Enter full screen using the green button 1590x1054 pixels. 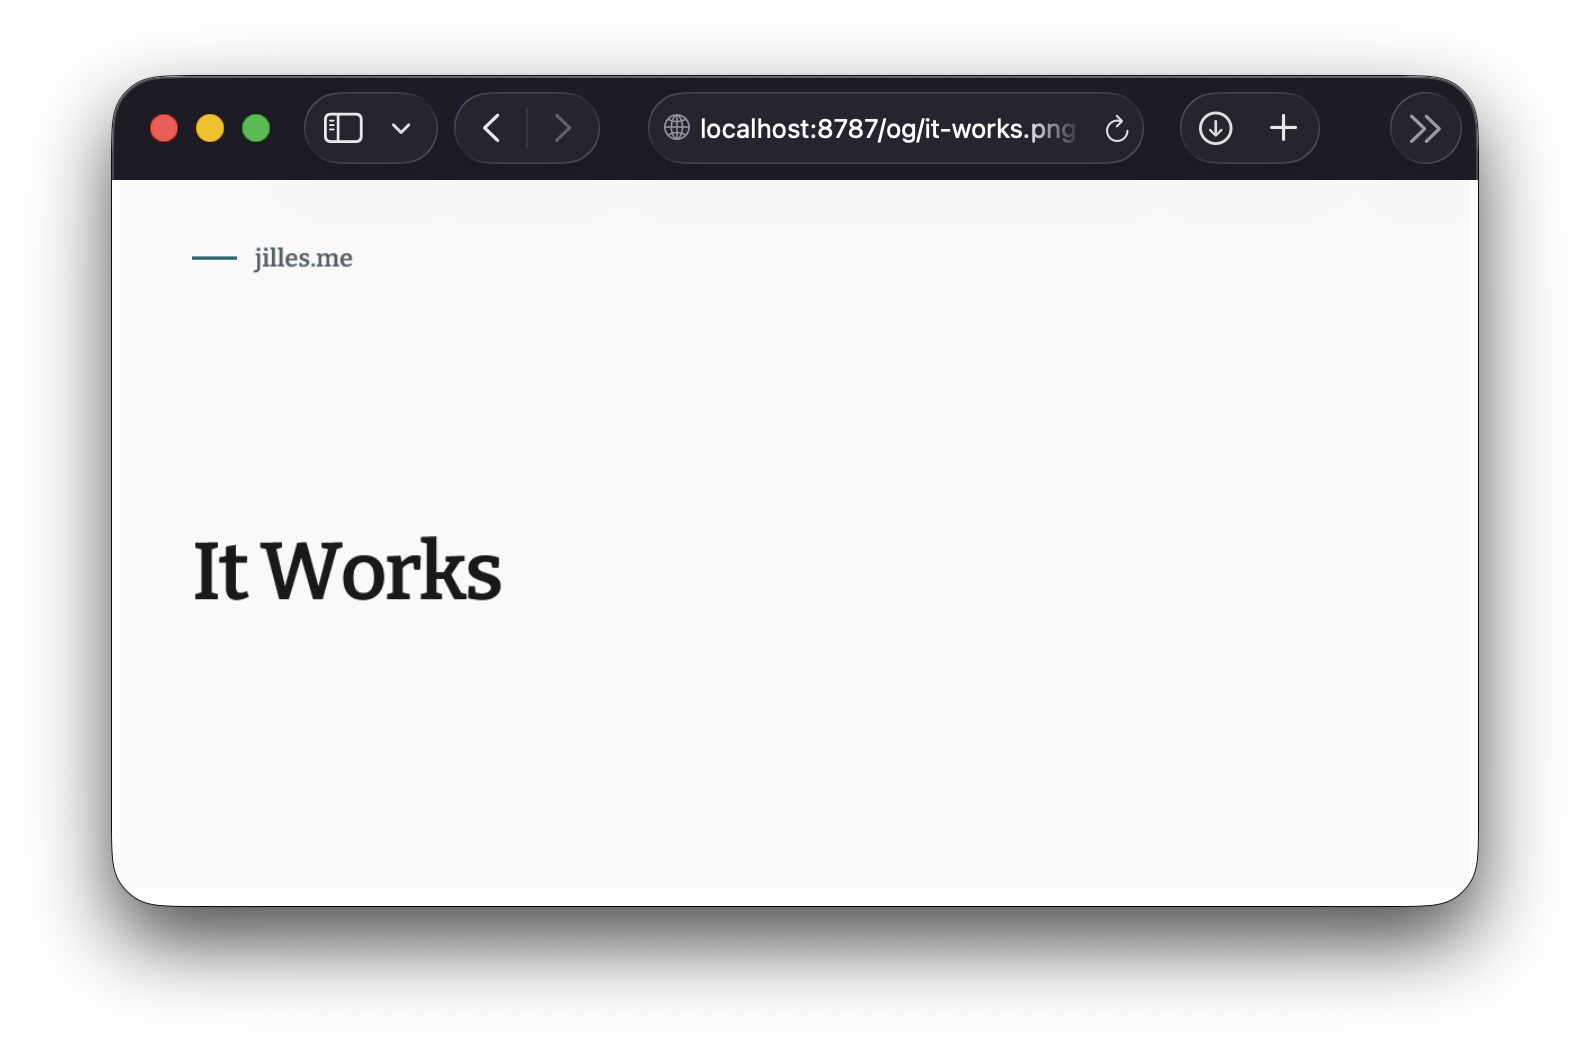pyautogui.click(x=256, y=128)
